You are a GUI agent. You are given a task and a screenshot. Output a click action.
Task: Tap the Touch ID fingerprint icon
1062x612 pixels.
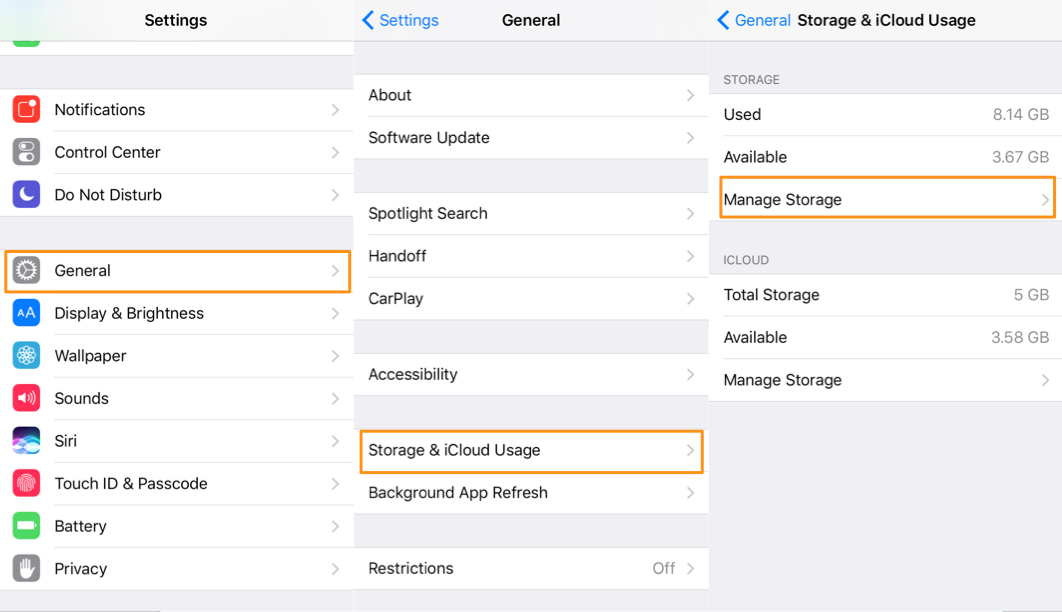pyautogui.click(x=26, y=484)
